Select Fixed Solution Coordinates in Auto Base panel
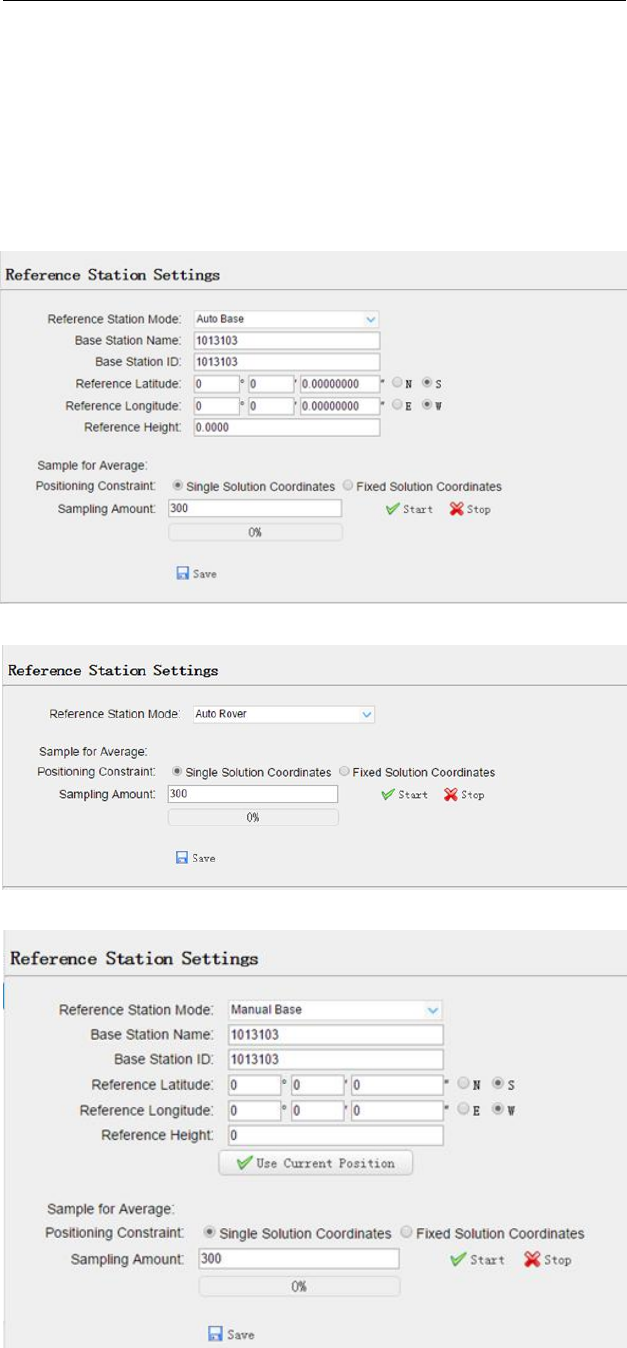The image size is (627, 1348). [348, 486]
